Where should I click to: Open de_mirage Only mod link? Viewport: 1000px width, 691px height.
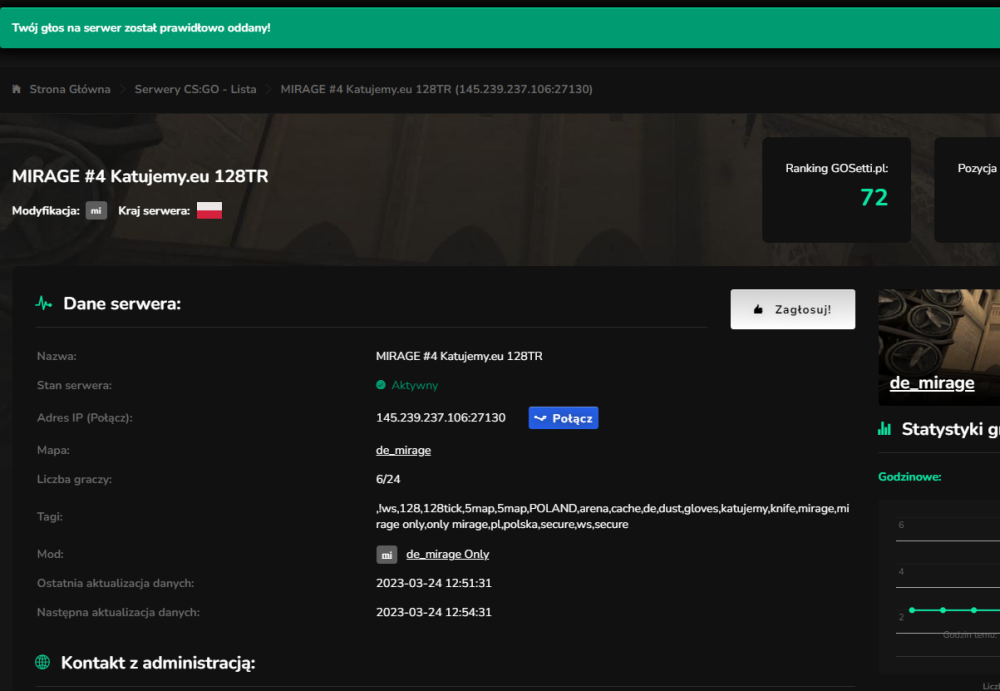pyautogui.click(x=448, y=554)
